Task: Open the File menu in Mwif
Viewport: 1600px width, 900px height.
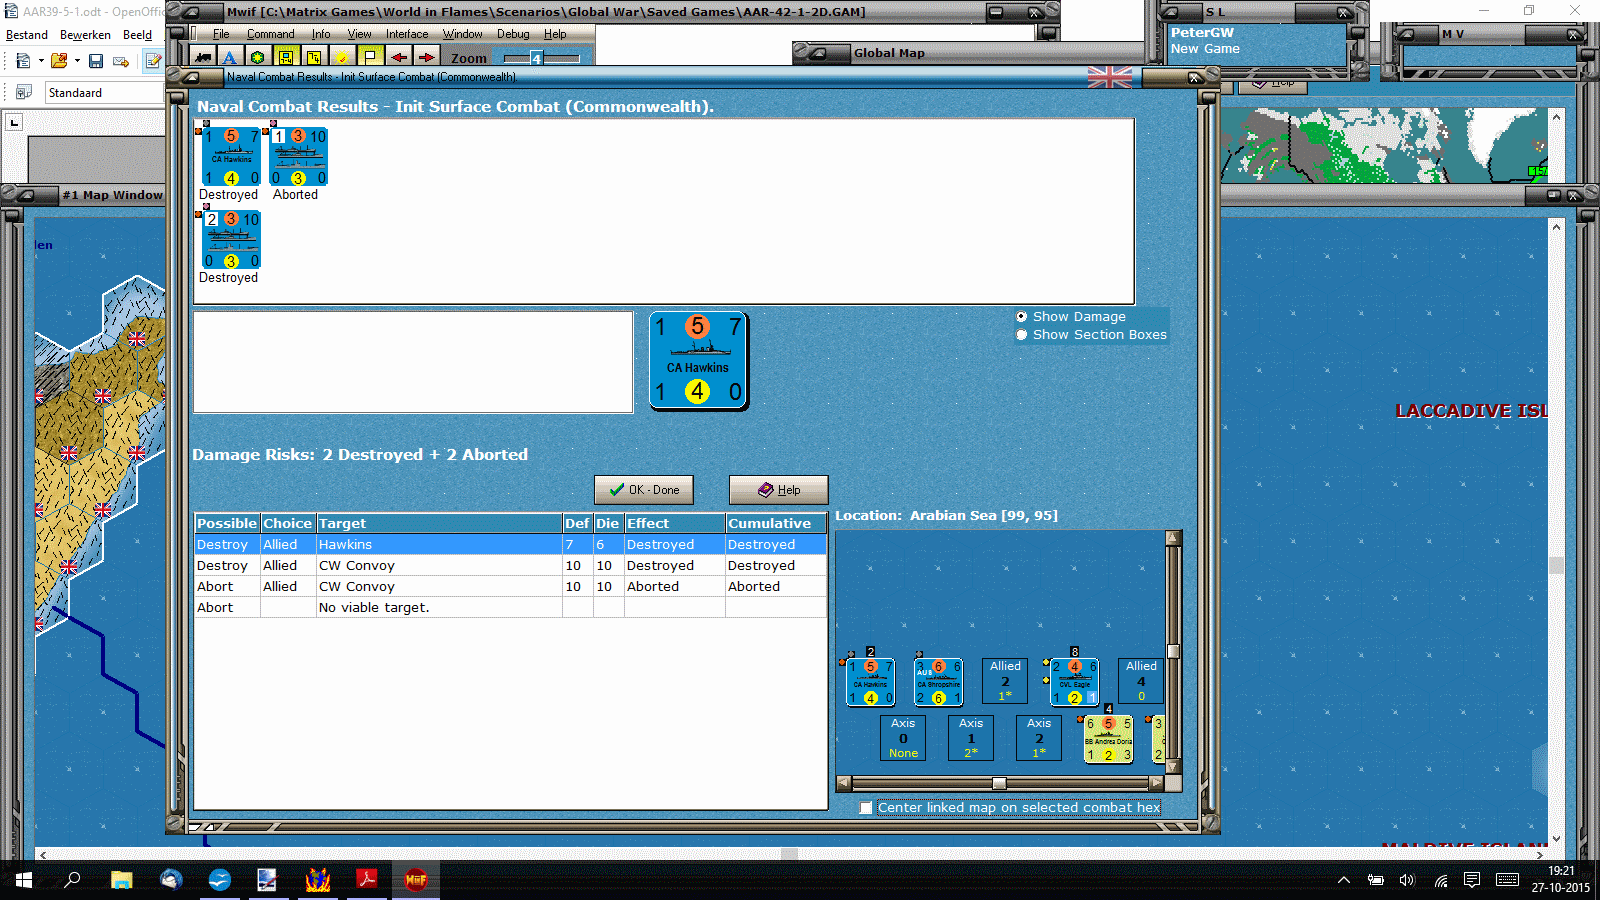Action: pyautogui.click(x=221, y=34)
